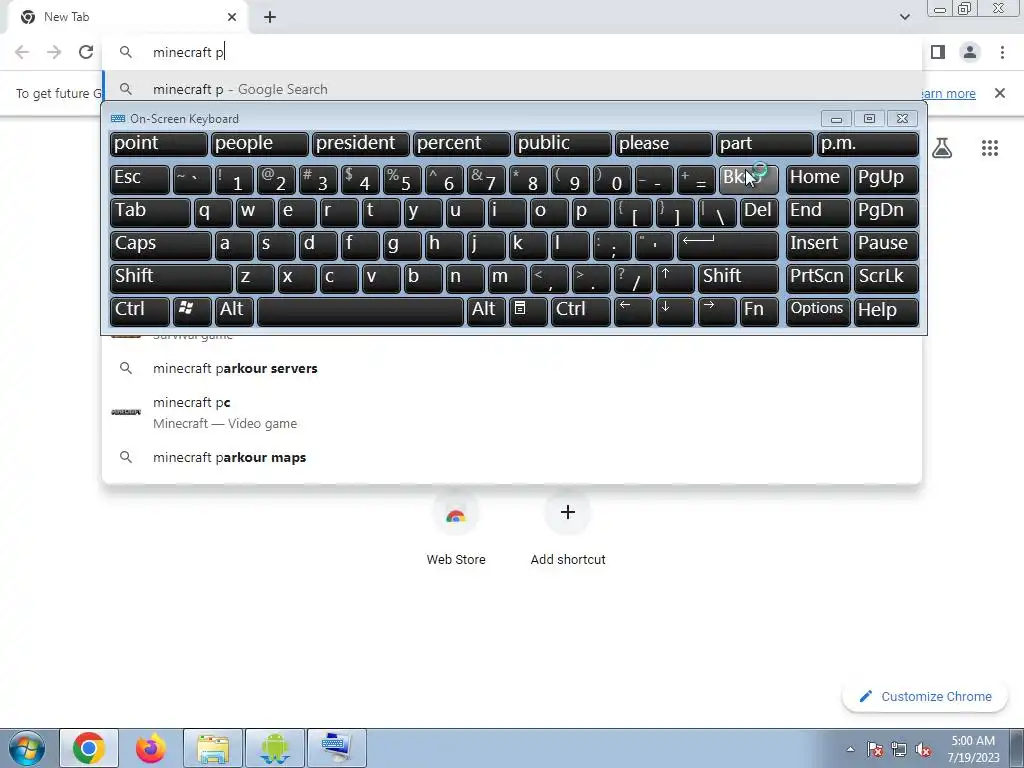Click the on-screen Enter key
1024x768 pixels.
[x=728, y=245]
